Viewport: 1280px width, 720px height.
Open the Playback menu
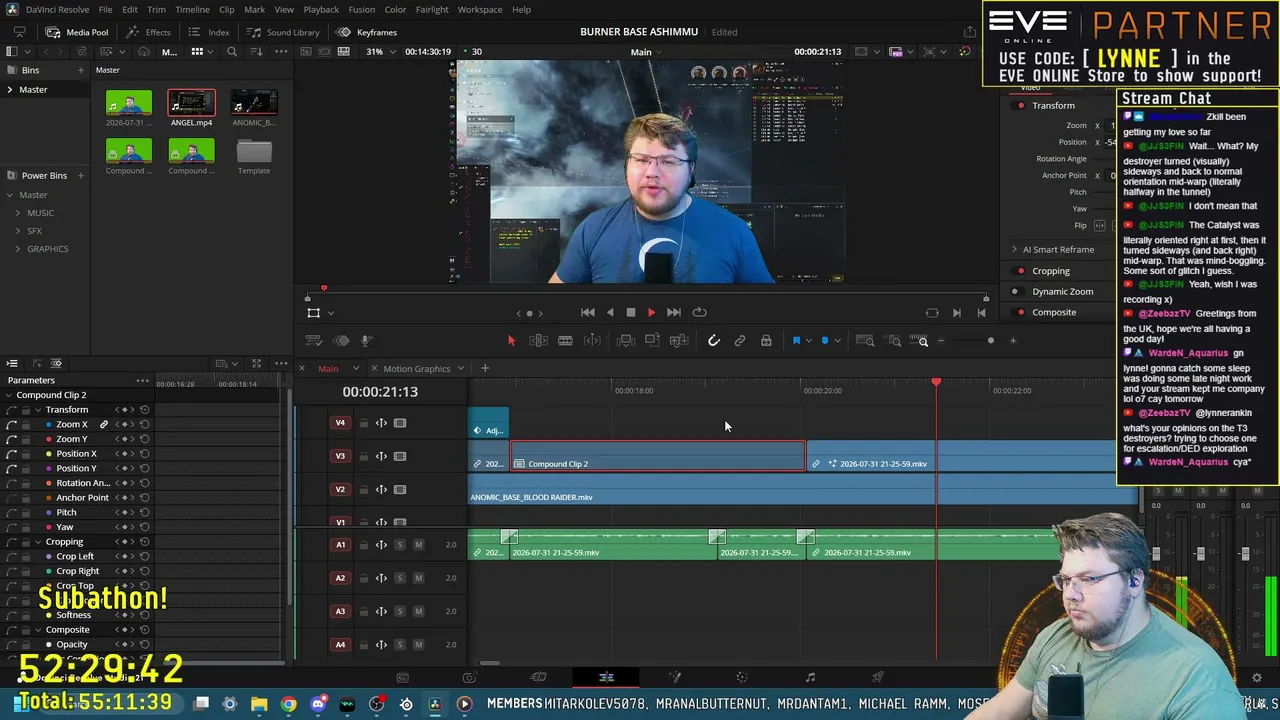[x=321, y=9]
